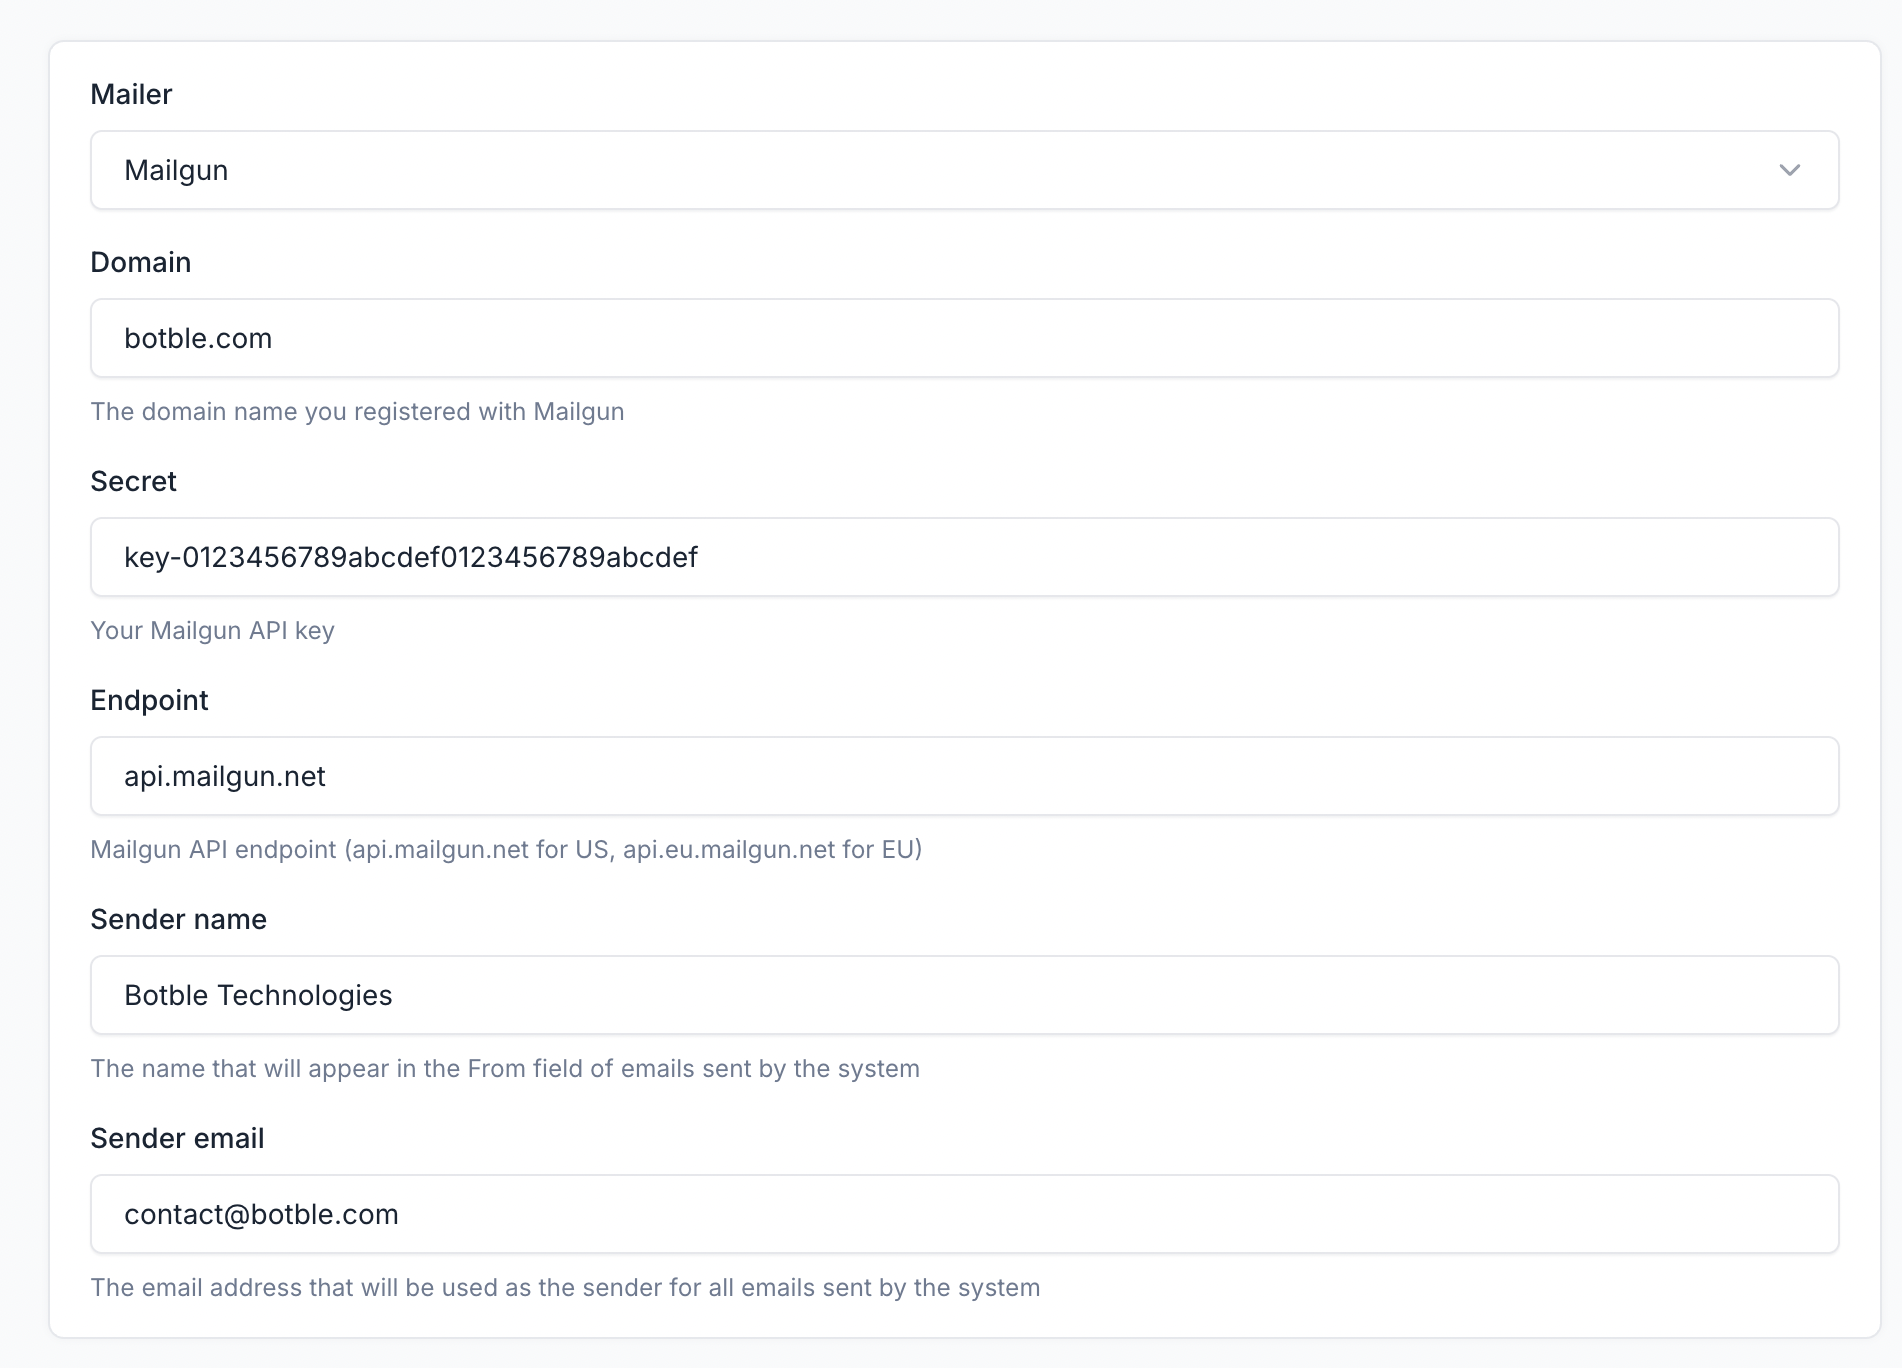This screenshot has width=1902, height=1368.
Task: Click the sender email address hint text
Action: (565, 1288)
